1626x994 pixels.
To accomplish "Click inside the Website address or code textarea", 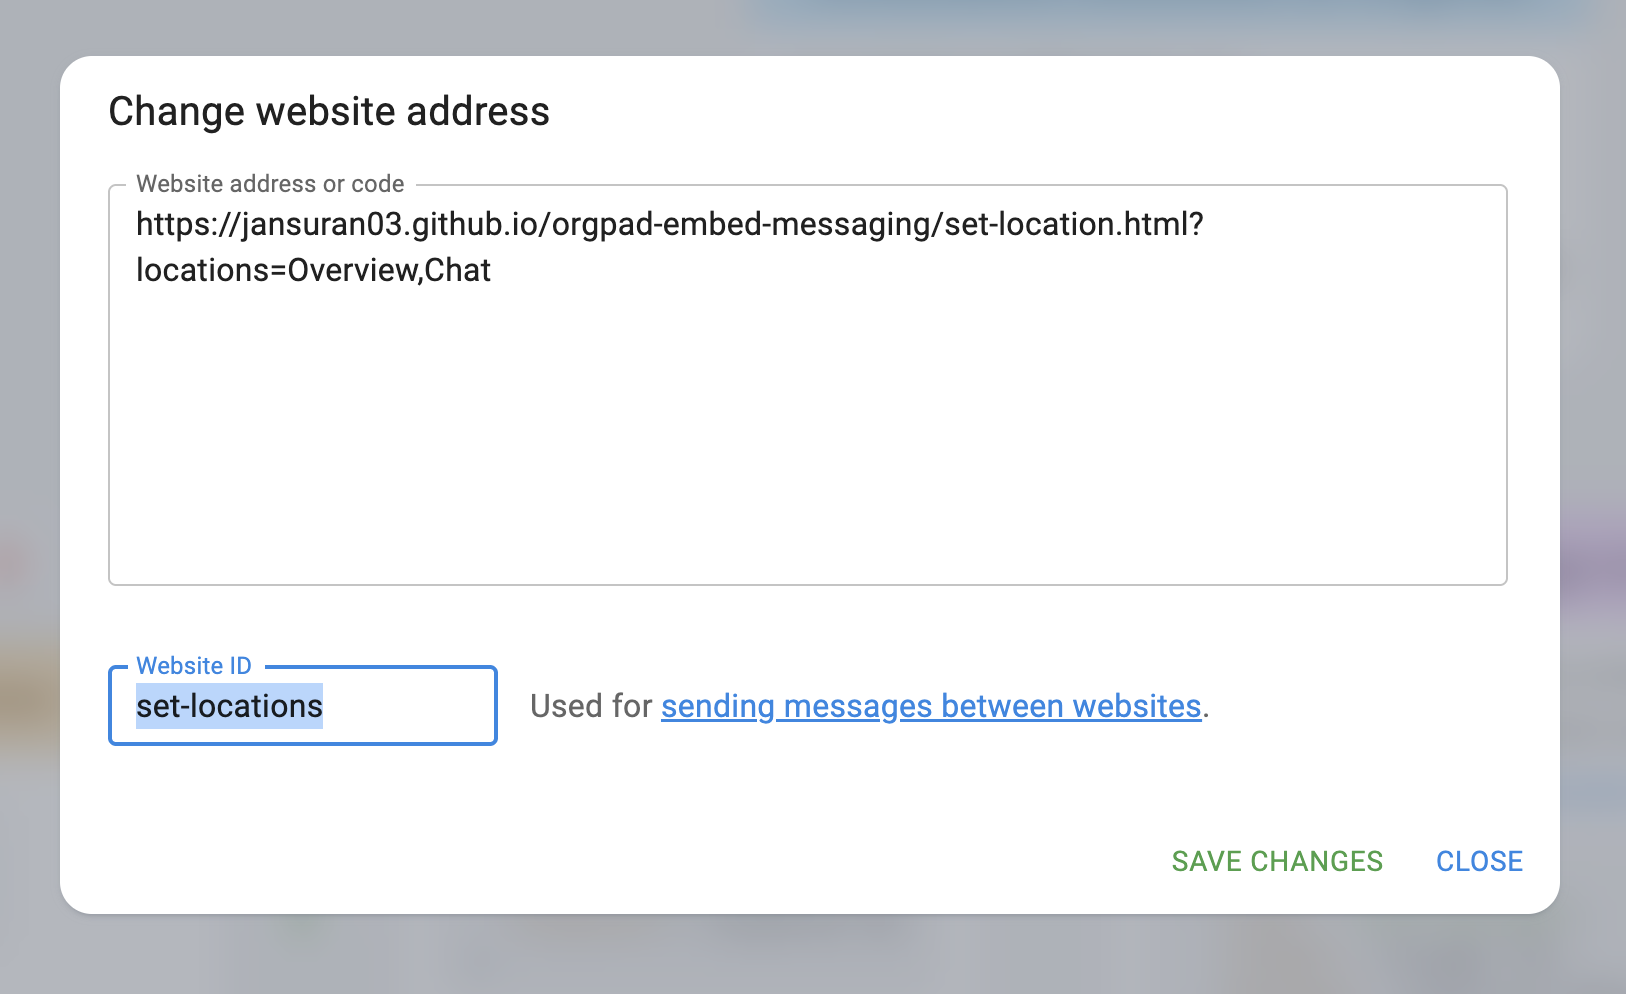I will (x=806, y=400).
